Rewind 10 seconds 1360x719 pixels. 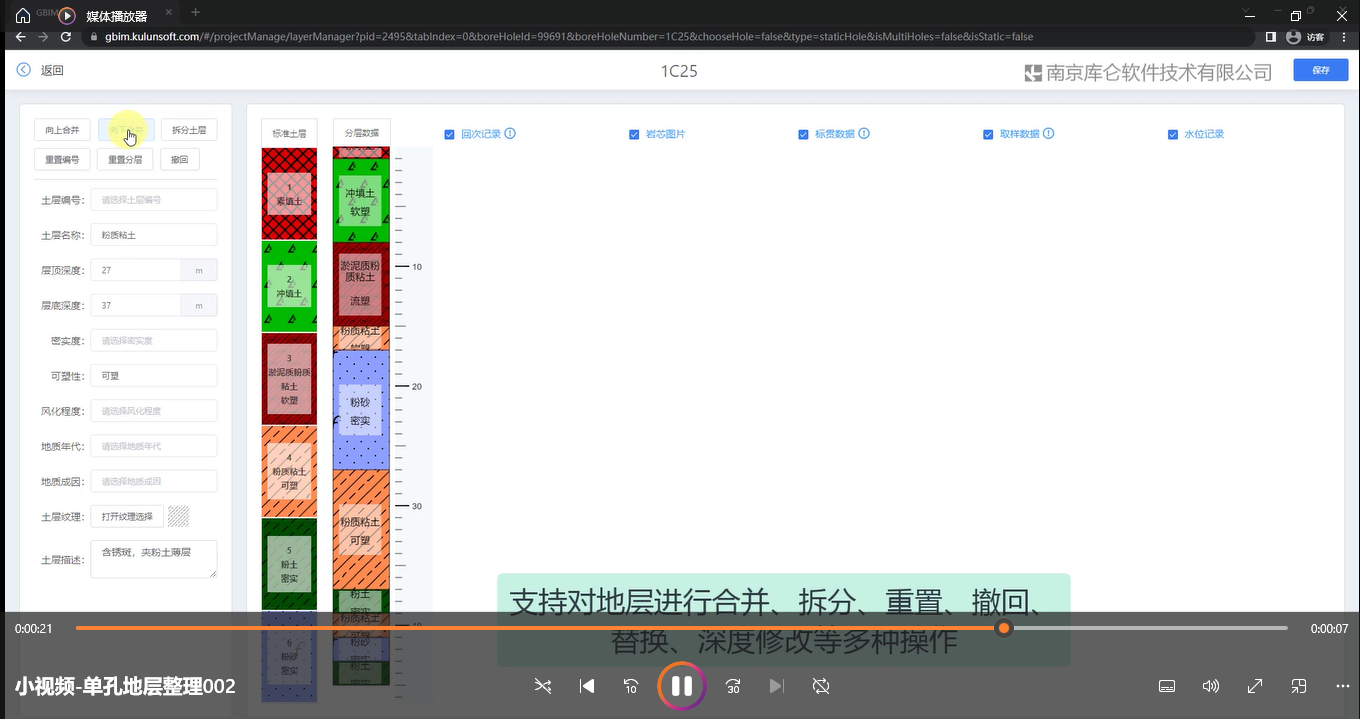click(x=631, y=686)
